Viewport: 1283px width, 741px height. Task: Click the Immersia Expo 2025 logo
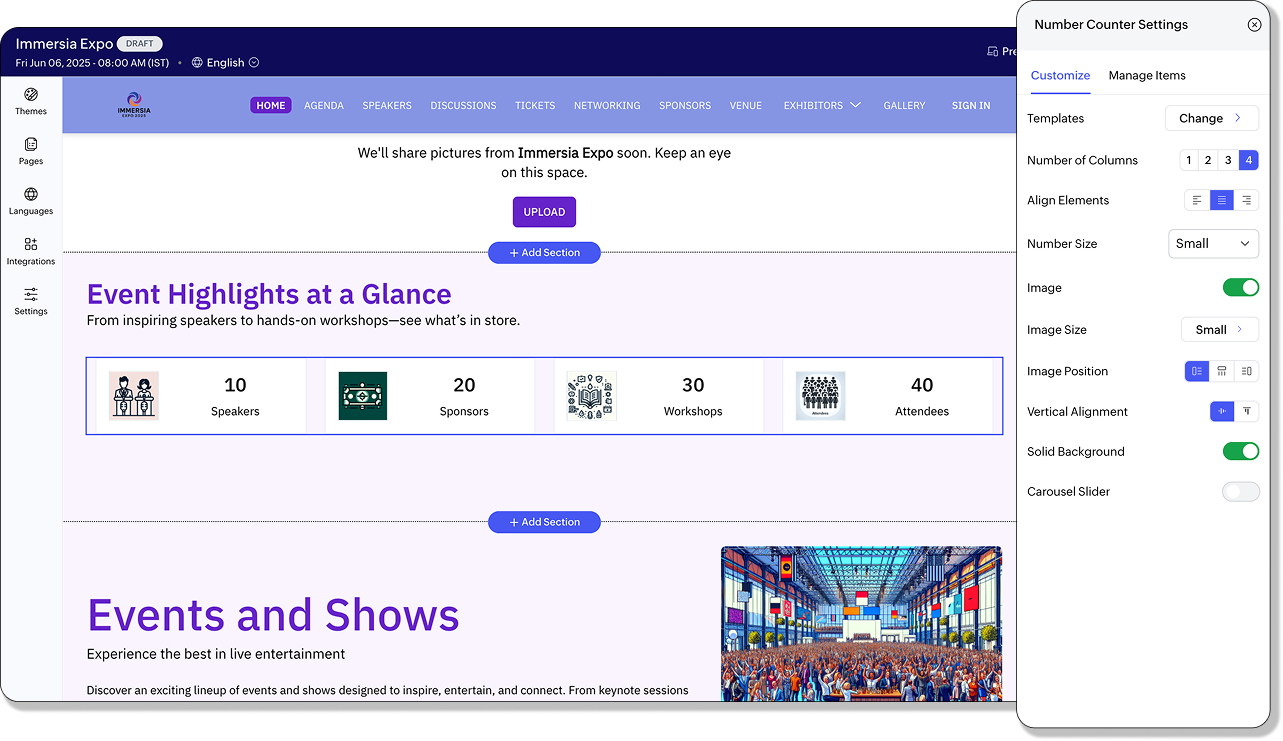pos(134,105)
